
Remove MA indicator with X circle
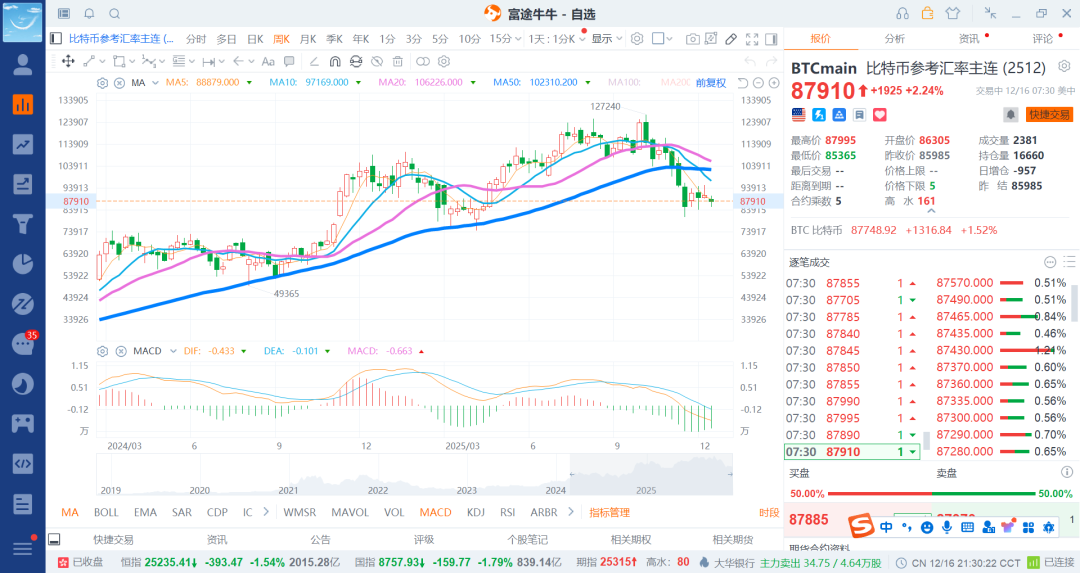119,83
